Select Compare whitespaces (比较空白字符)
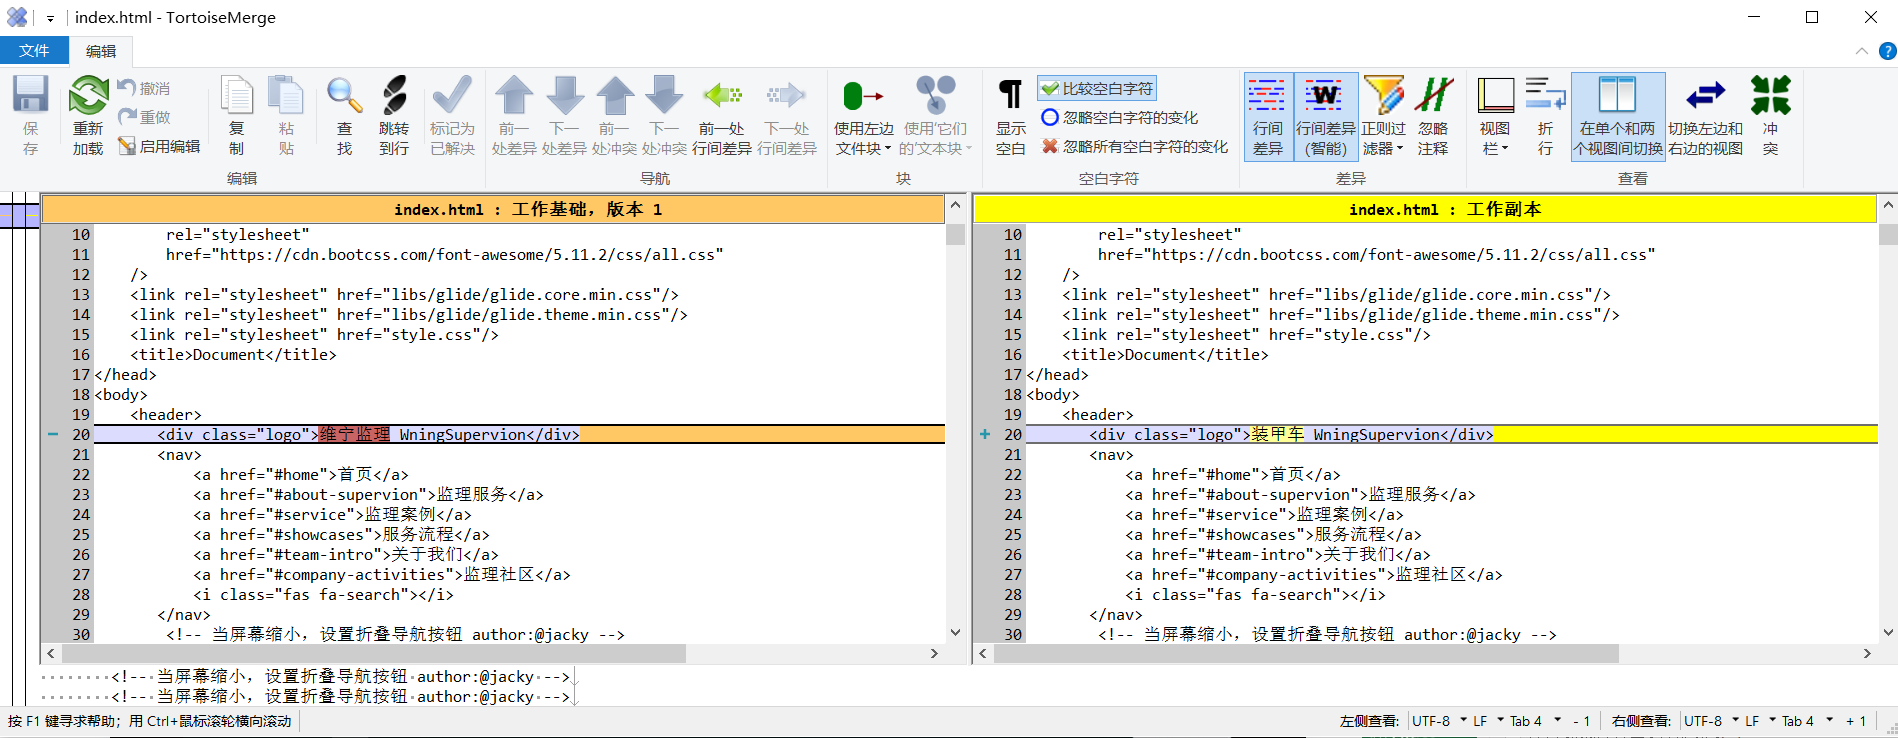The image size is (1898, 738). (1097, 88)
